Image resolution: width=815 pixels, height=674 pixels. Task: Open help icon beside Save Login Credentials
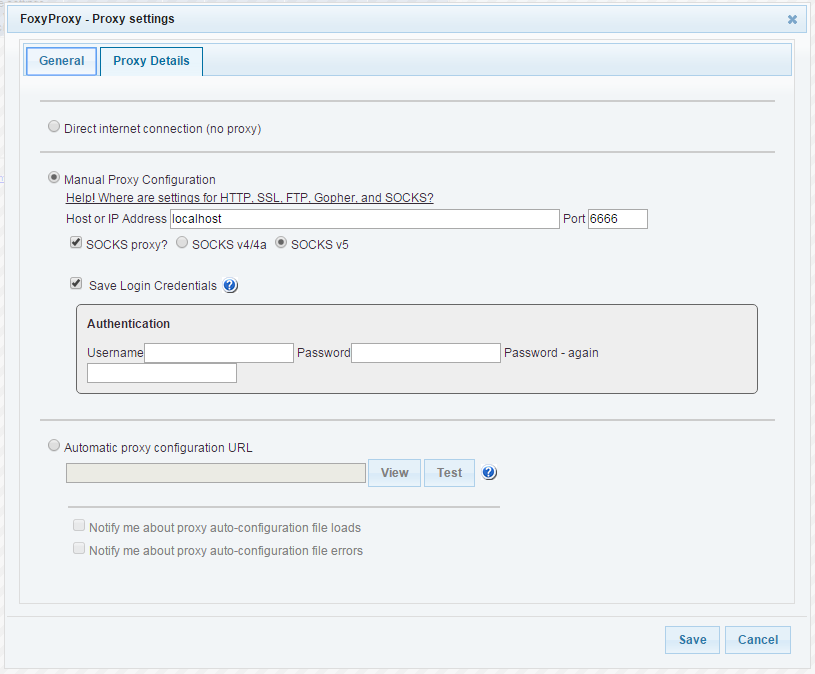pos(230,285)
